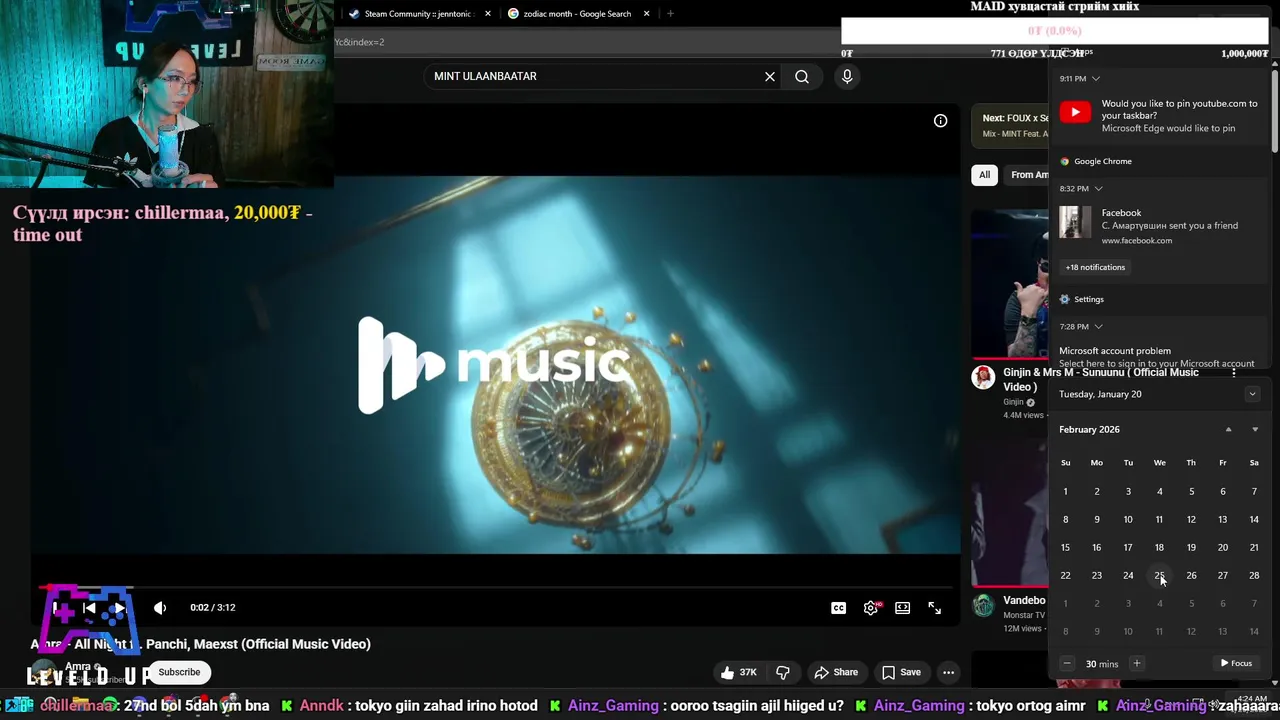The width and height of the screenshot is (1280, 720).
Task: Subscribe to the Amra channel
Action: pos(179,672)
